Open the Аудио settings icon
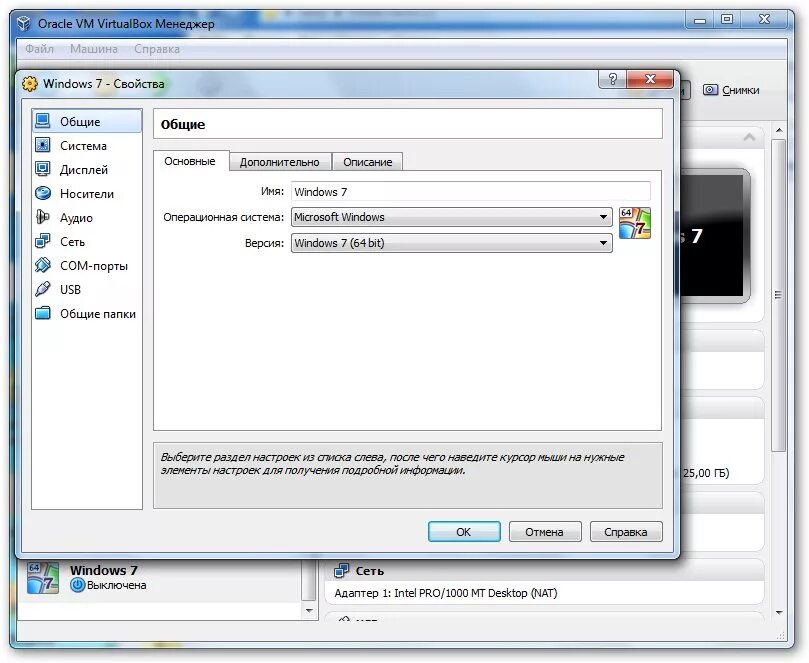809x663 pixels. pyautogui.click(x=43, y=217)
